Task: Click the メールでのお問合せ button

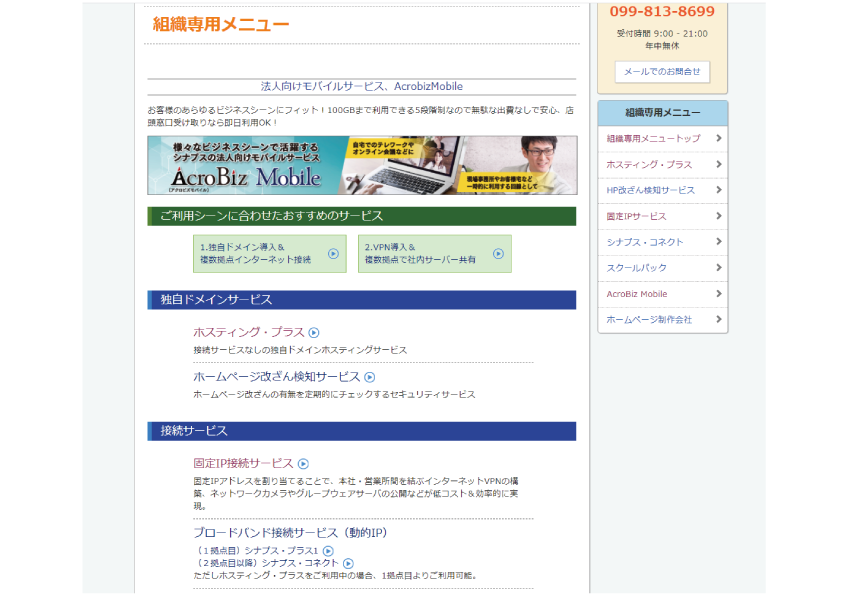Action: [662, 71]
